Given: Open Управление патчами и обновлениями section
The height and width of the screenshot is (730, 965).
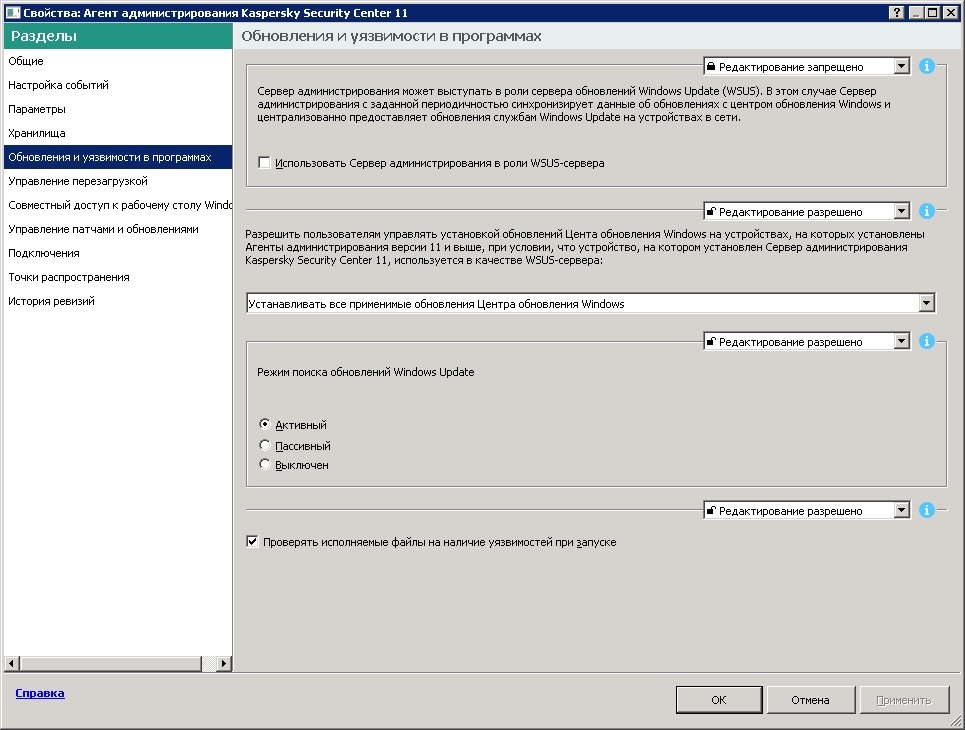Looking at the screenshot, I should (118, 229).
